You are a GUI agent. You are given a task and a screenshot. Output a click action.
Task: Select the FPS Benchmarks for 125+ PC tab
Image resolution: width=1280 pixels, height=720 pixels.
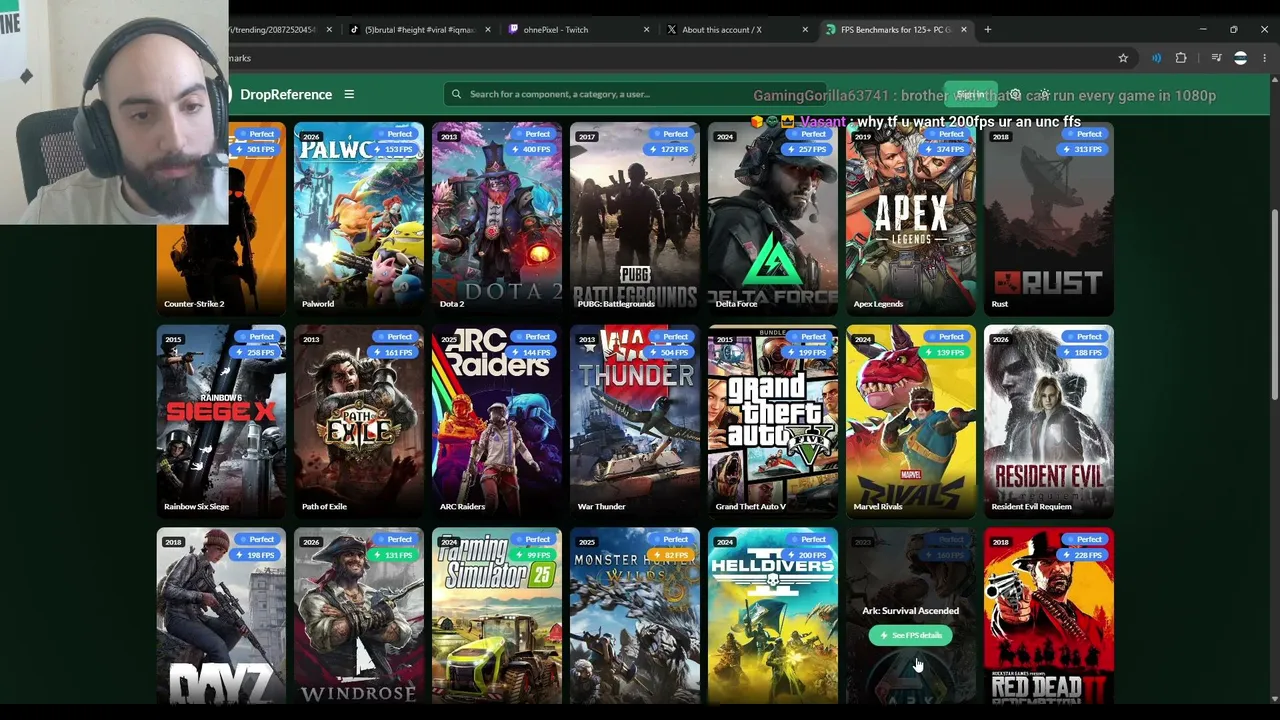[896, 30]
